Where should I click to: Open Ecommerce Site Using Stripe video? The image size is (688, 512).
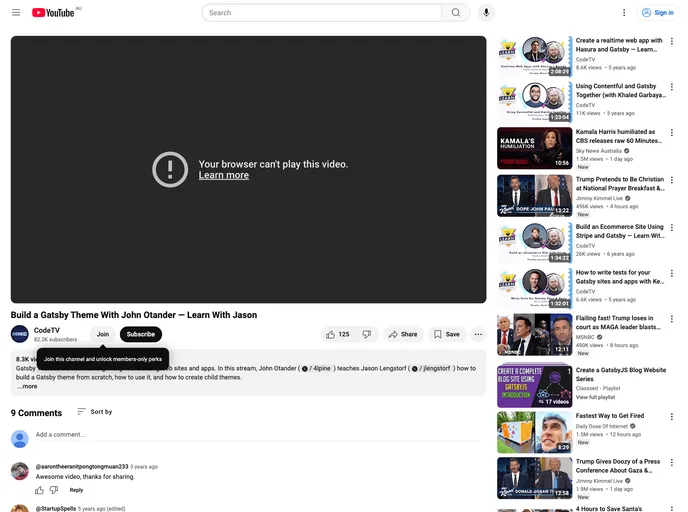(x=620, y=231)
